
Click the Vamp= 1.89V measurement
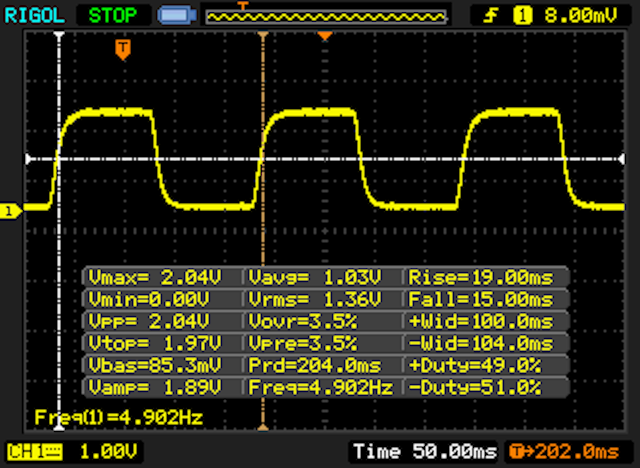click(154, 387)
